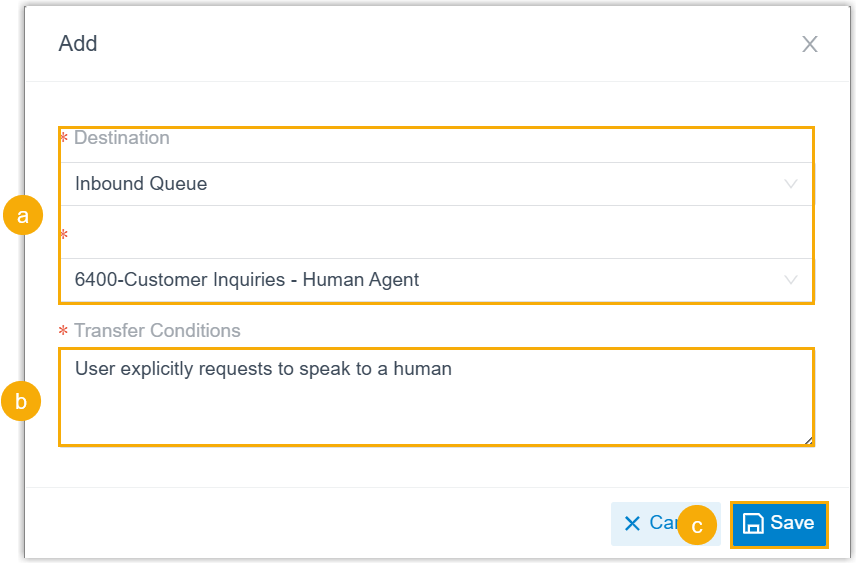
Task: Click the chevron arrow in the Human Agent queue field
Action: click(x=791, y=280)
